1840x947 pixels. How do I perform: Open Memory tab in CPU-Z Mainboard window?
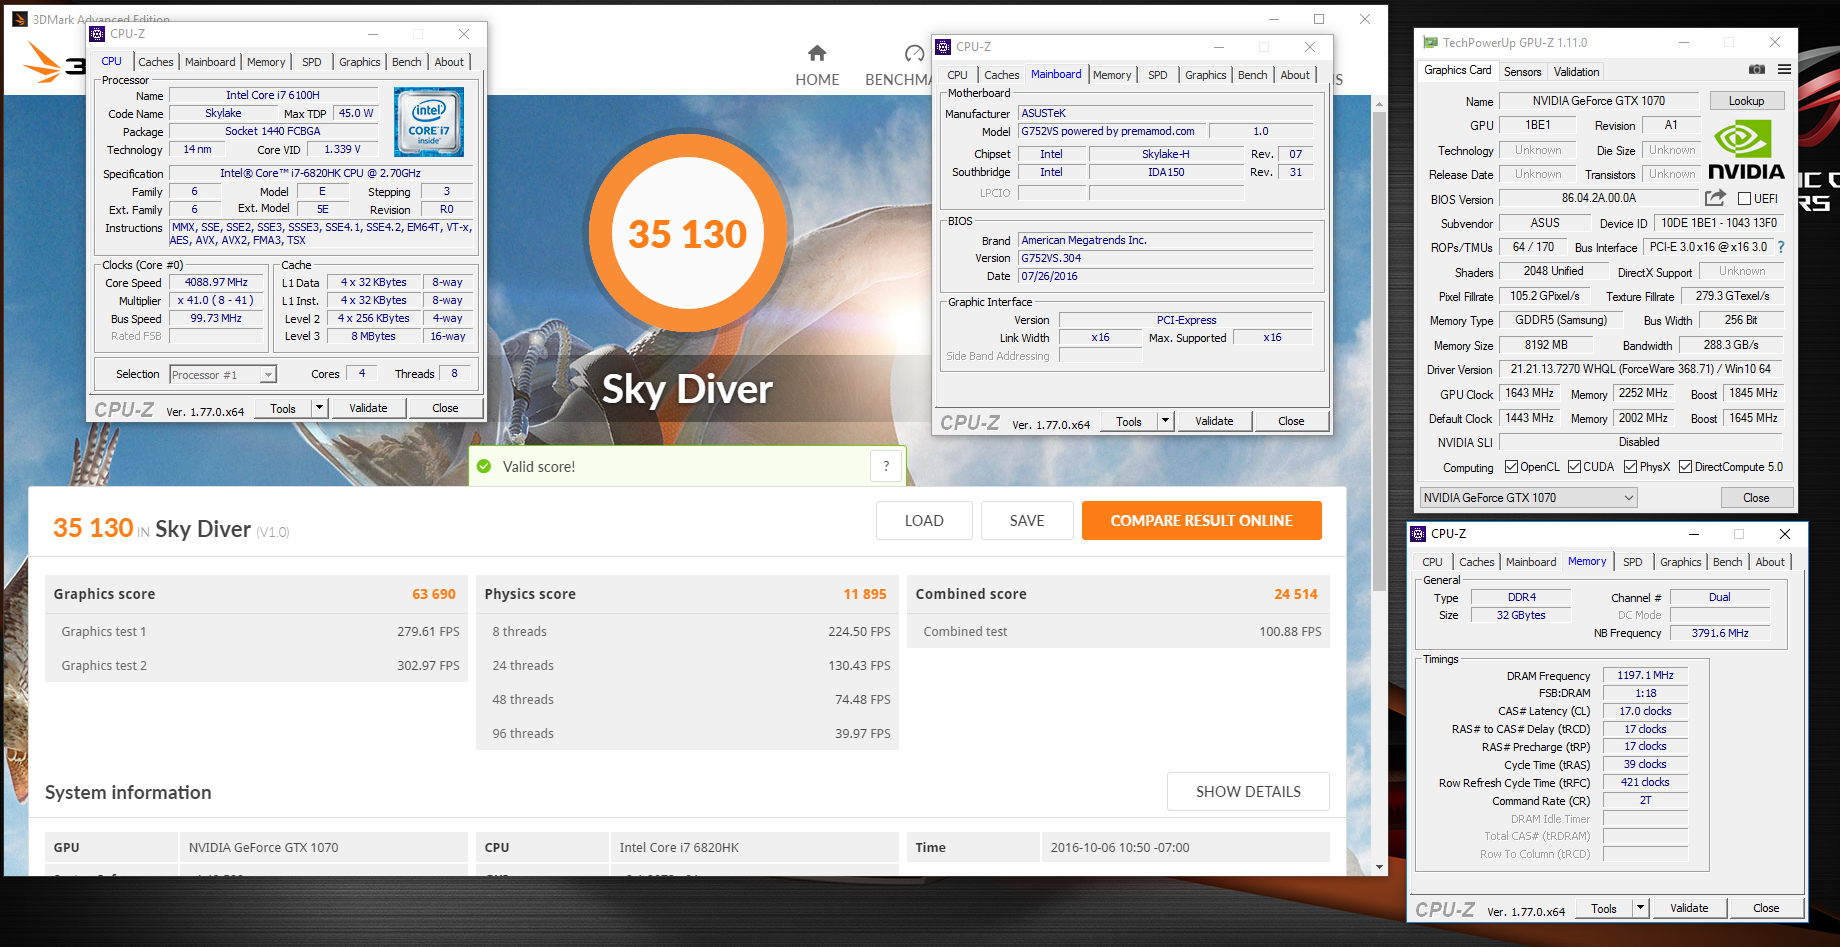[1112, 75]
